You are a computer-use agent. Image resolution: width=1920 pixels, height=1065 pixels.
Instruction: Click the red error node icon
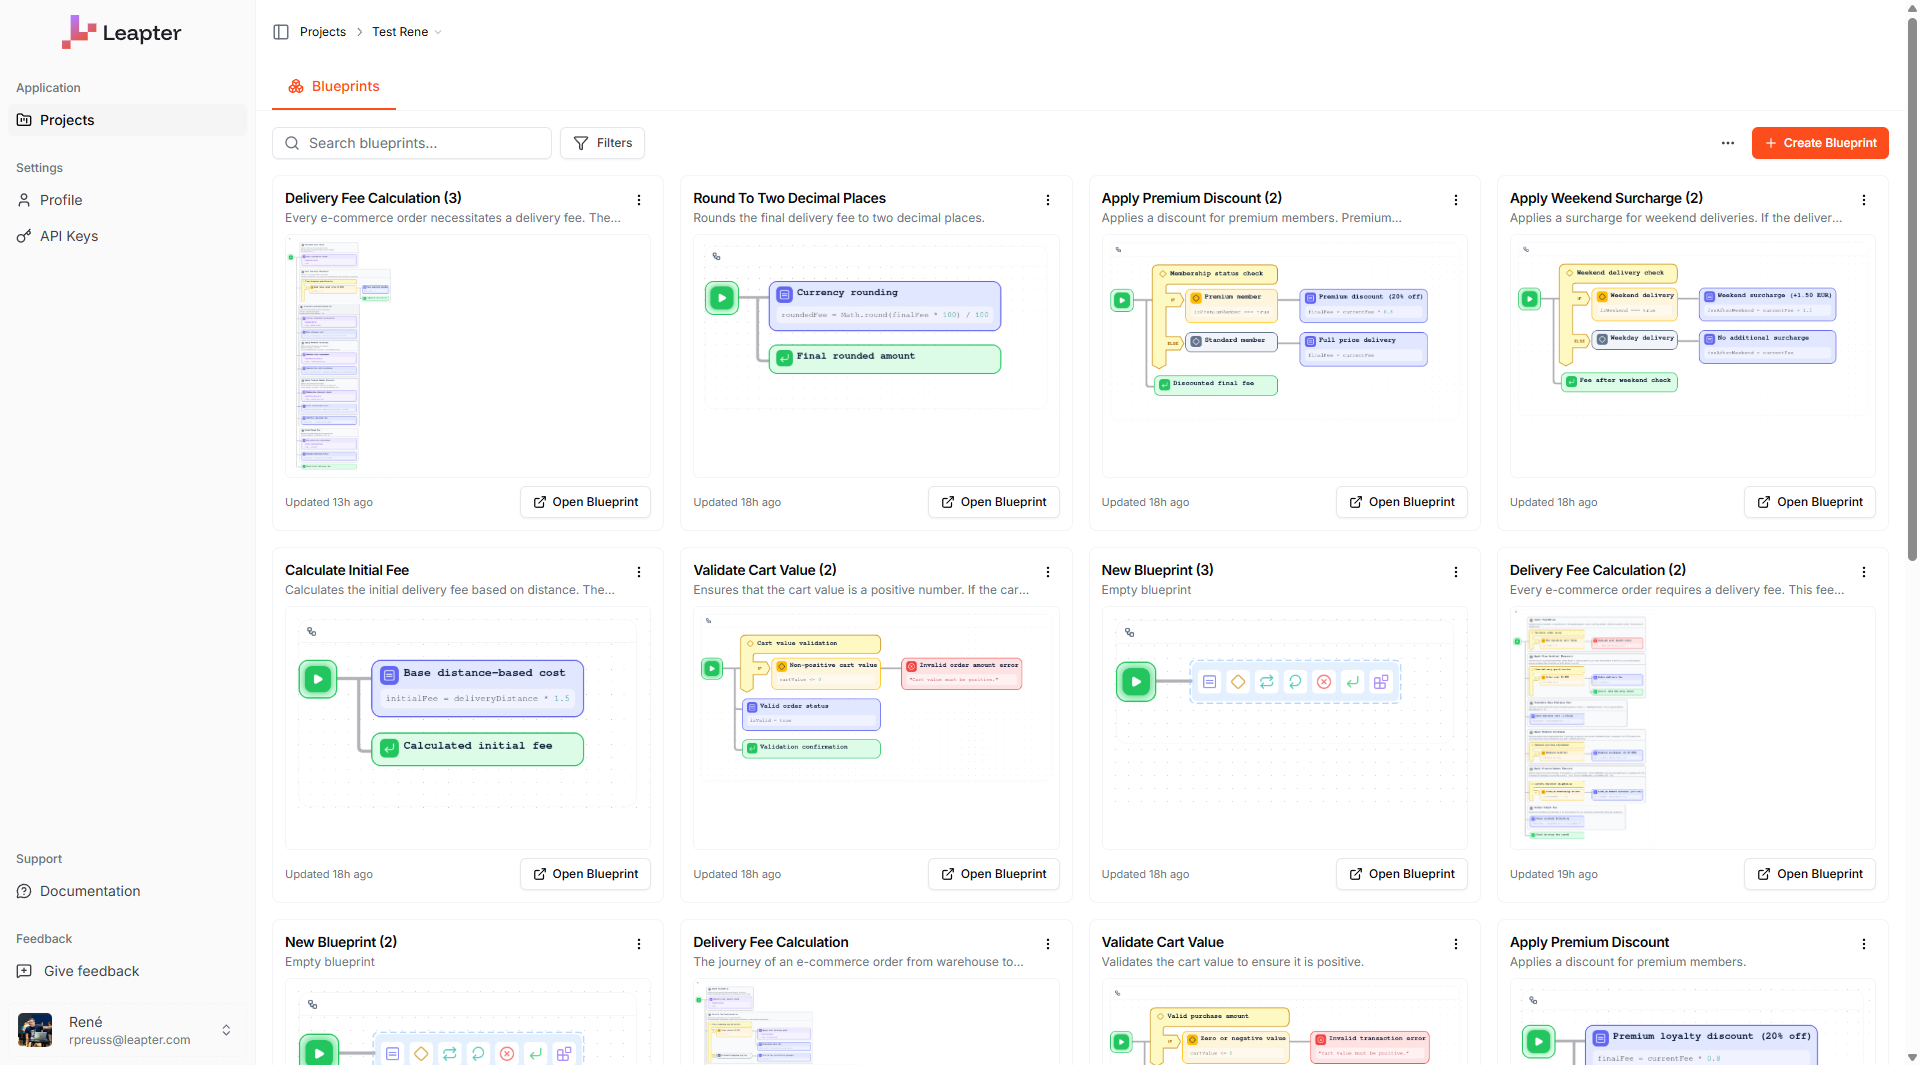point(1323,682)
